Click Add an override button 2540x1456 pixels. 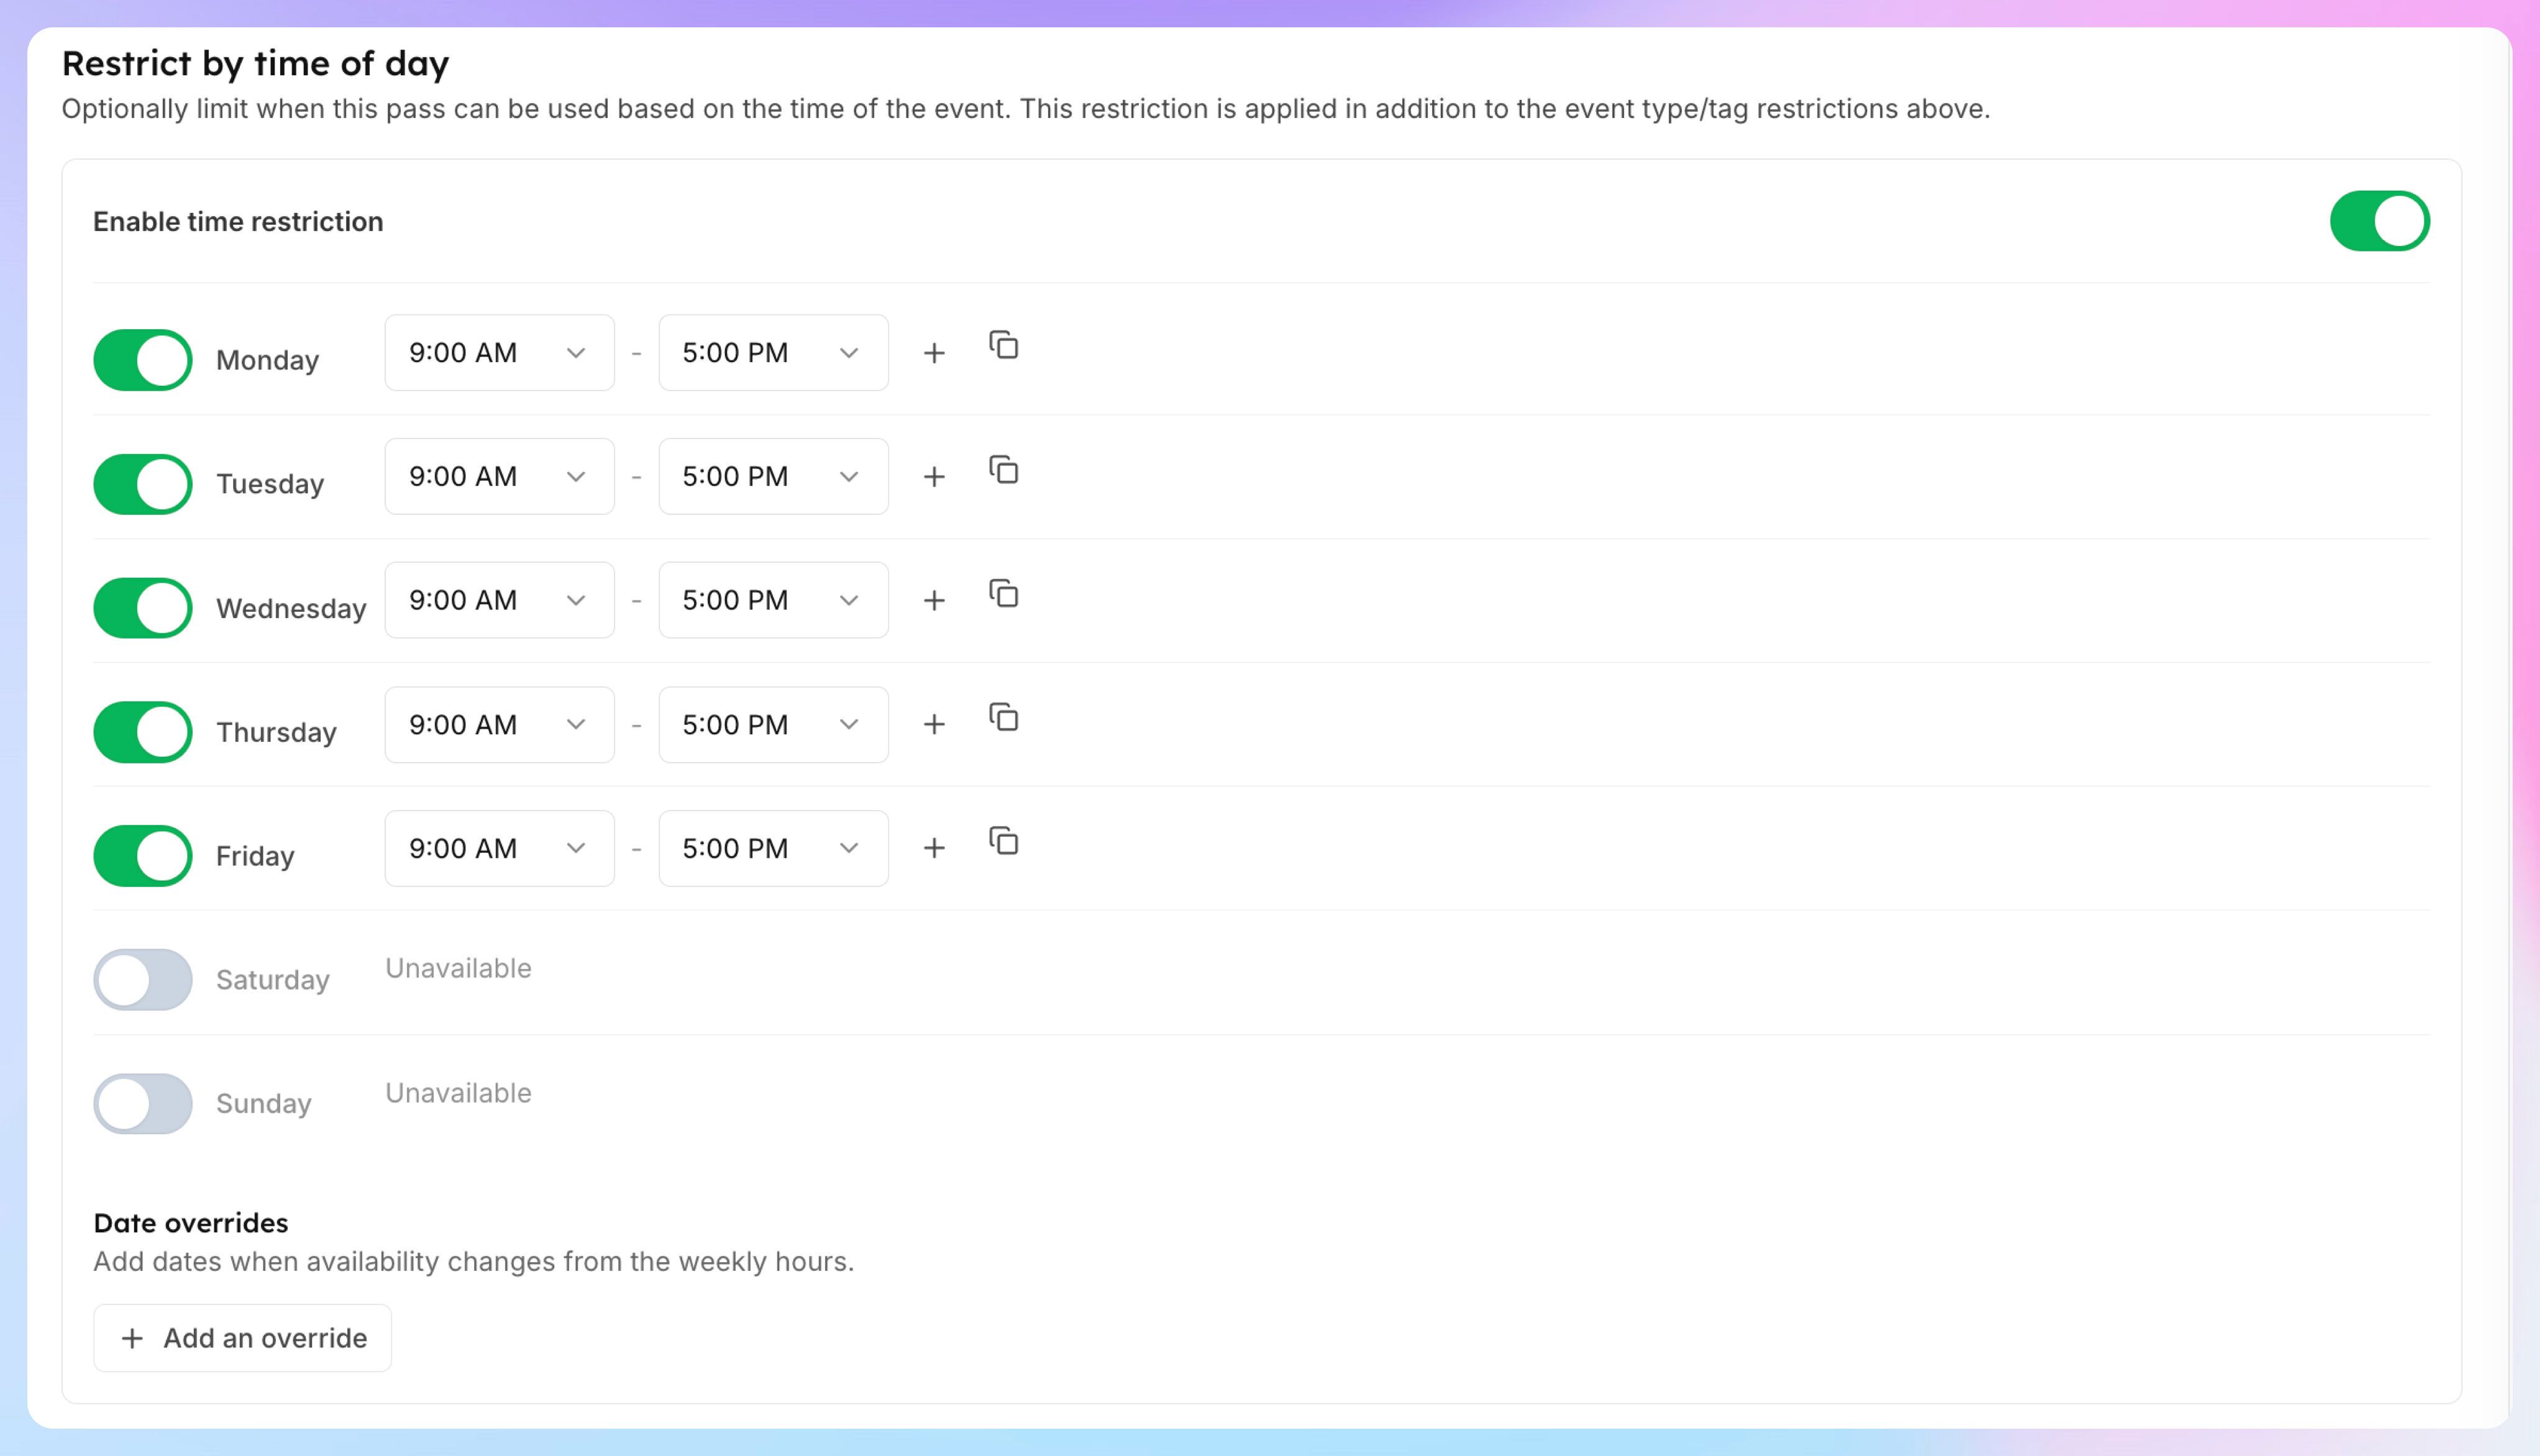pos(243,1338)
